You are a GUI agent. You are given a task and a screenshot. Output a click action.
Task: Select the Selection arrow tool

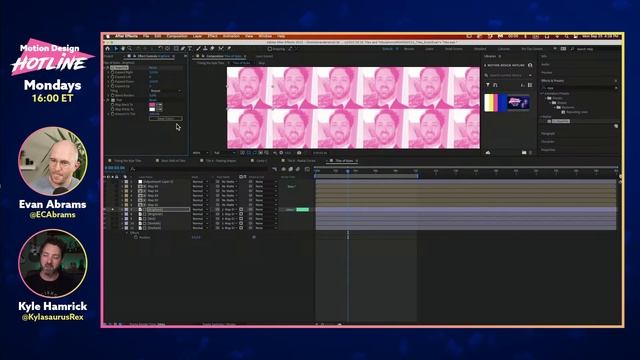click(116, 48)
